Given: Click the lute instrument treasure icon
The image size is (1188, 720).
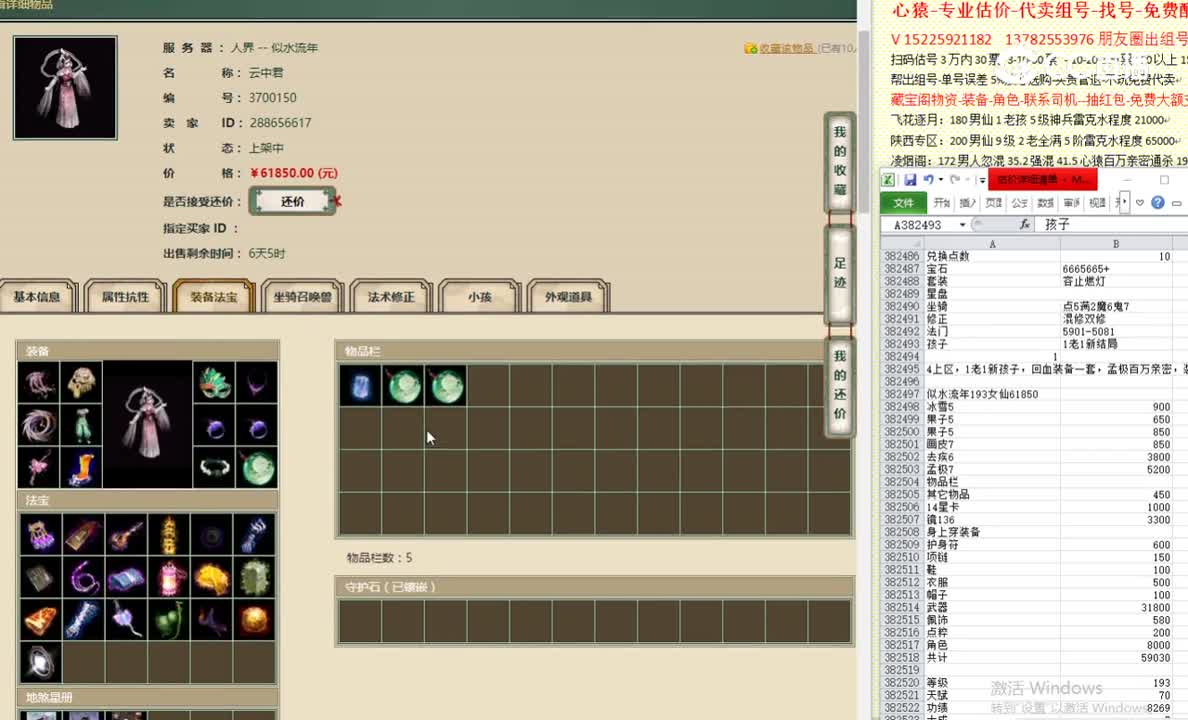Looking at the screenshot, I should (126, 535).
